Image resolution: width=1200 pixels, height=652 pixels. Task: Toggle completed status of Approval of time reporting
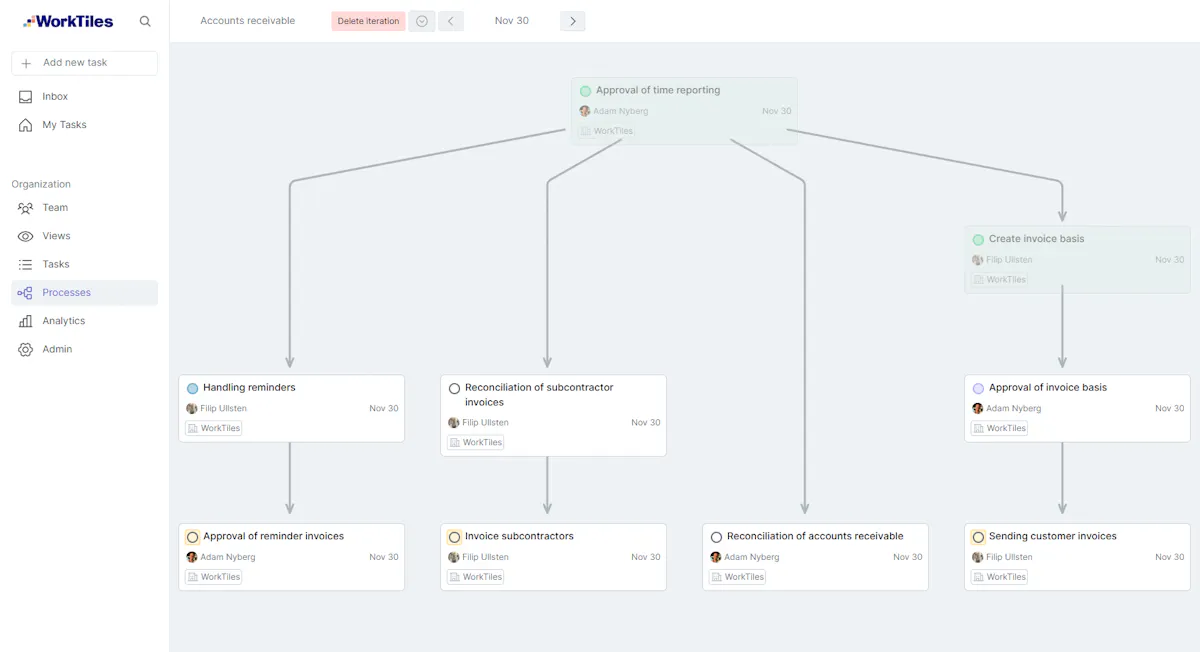coord(585,91)
